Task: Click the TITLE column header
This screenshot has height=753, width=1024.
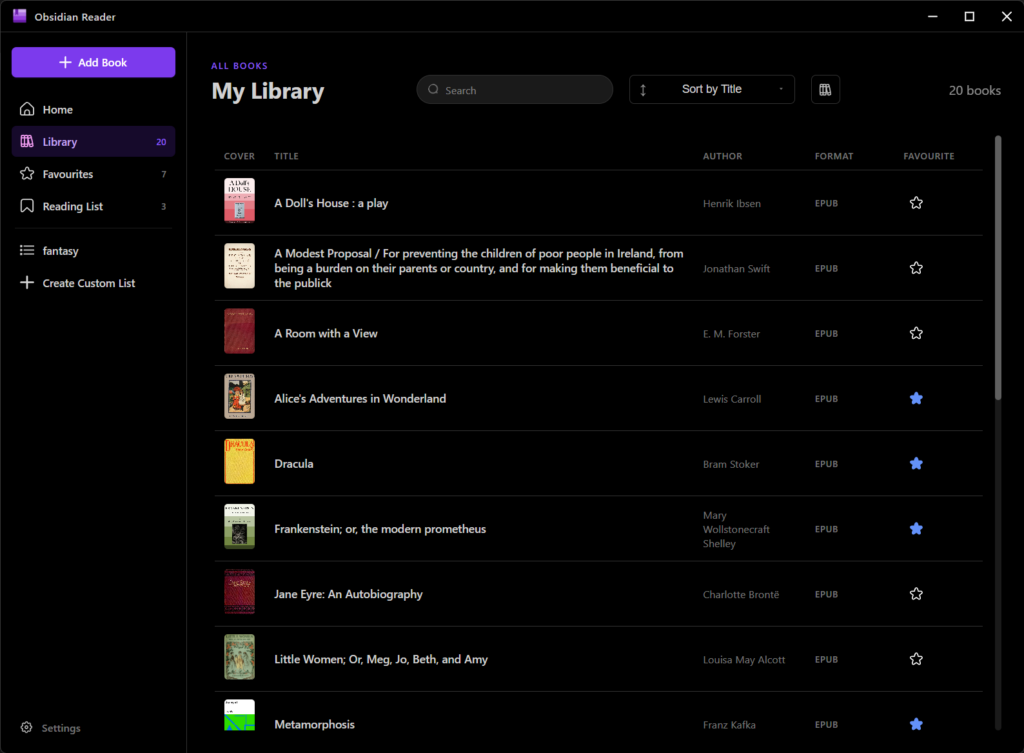Action: [286, 156]
